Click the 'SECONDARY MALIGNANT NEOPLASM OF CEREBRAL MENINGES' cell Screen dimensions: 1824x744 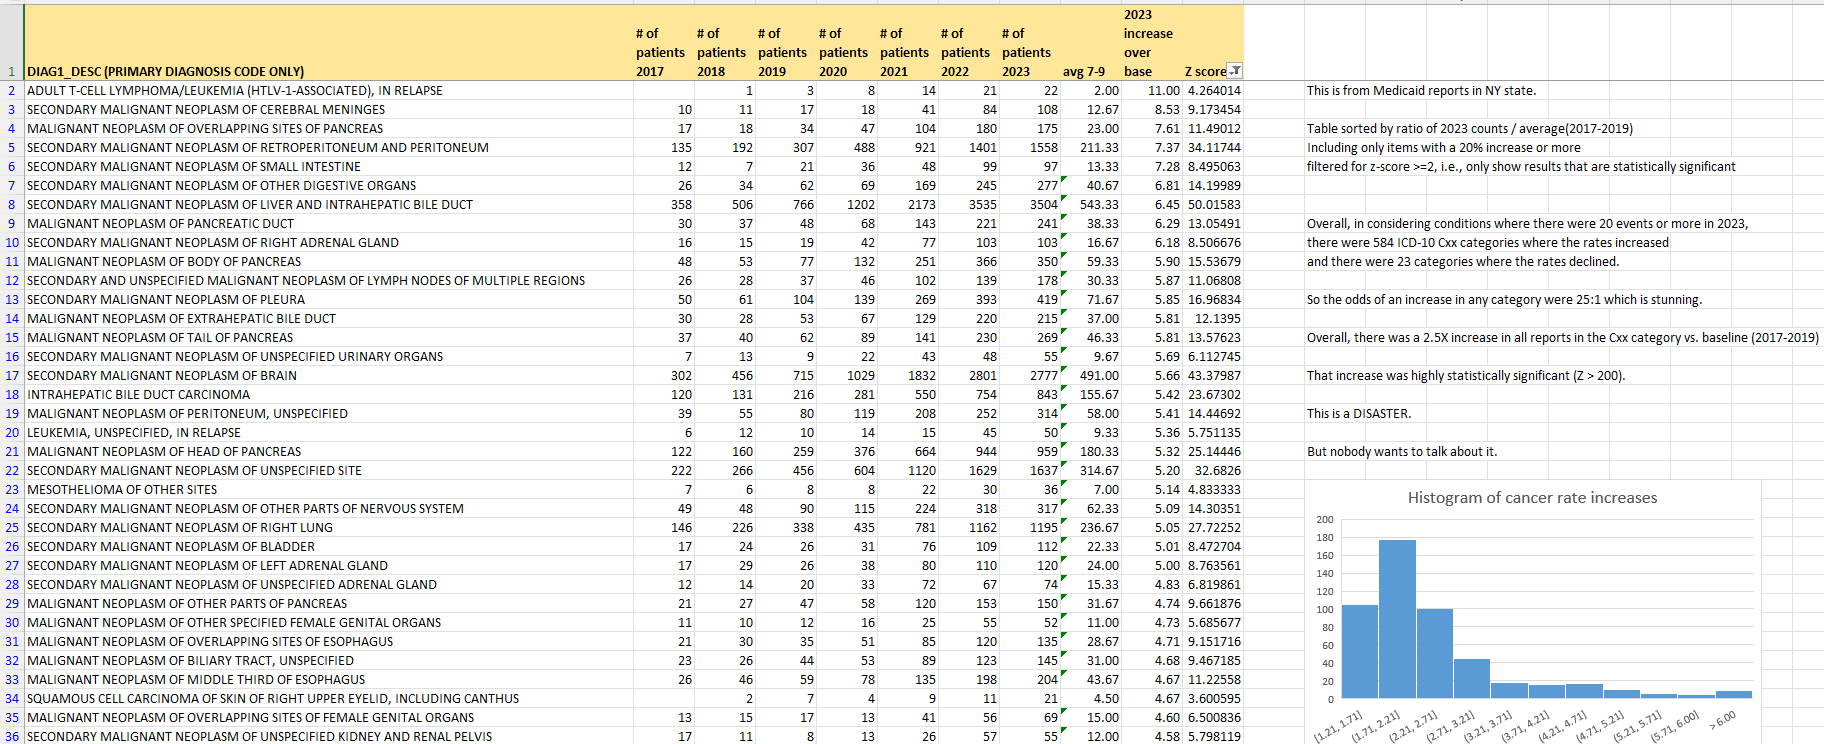pos(328,110)
